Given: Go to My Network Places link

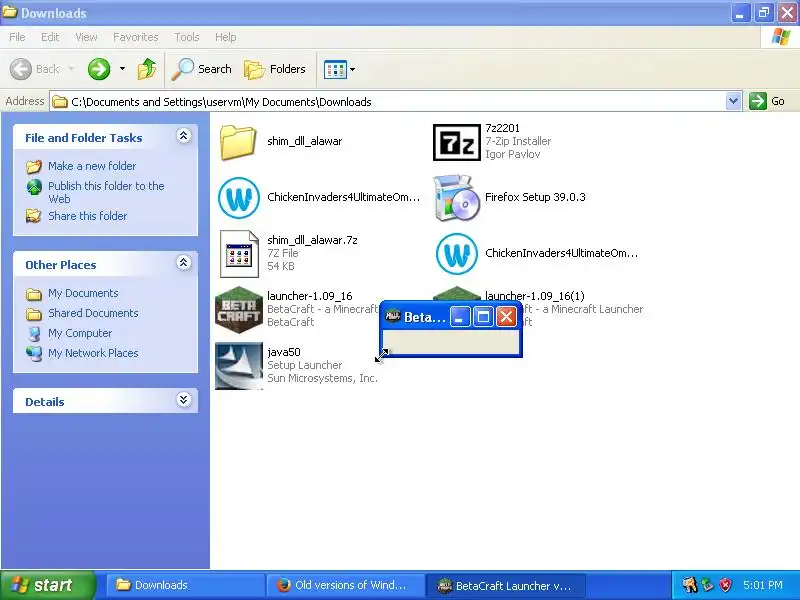Looking at the screenshot, I should 93,353.
